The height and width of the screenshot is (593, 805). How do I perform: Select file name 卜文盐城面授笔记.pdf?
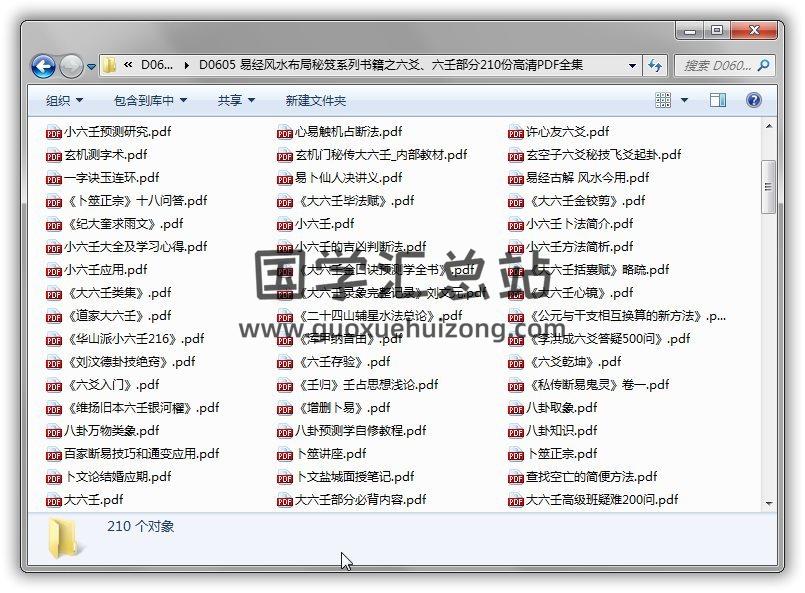point(355,477)
